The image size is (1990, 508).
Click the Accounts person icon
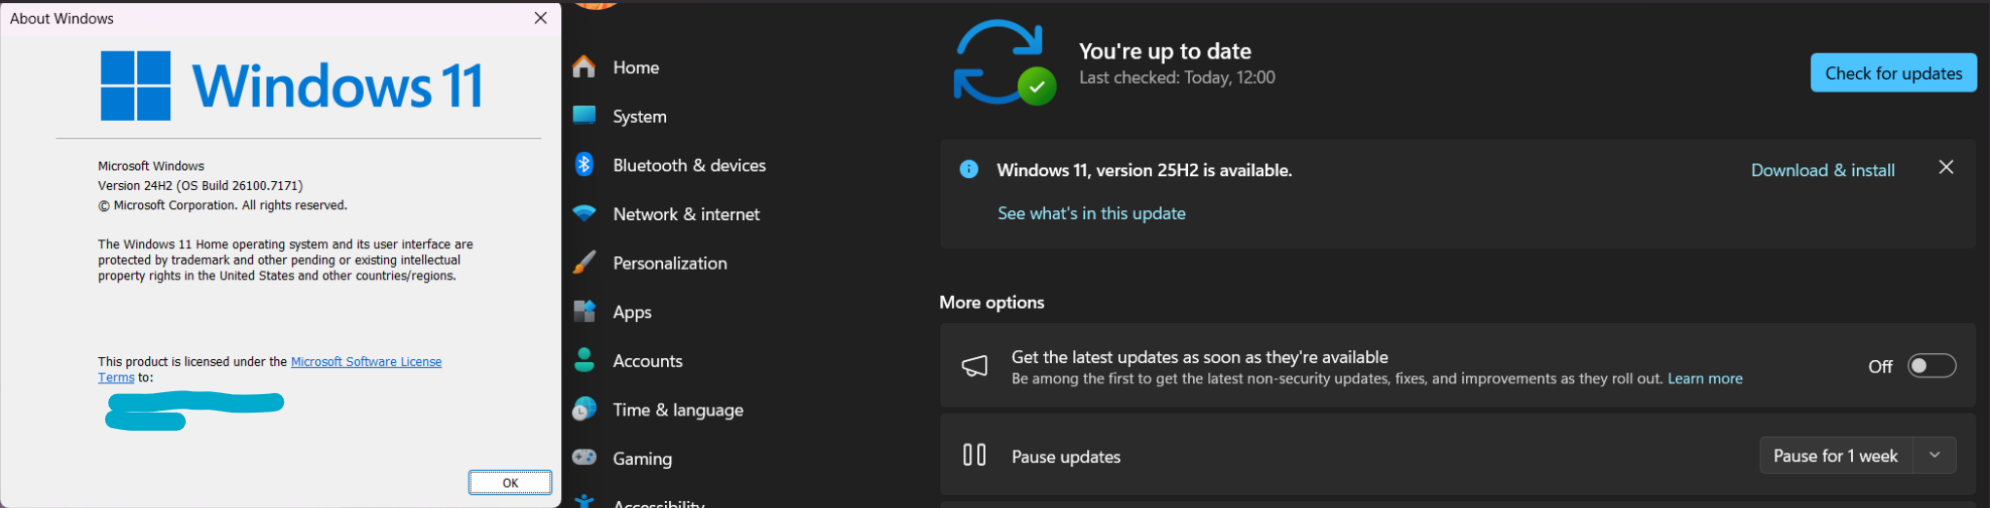point(584,360)
